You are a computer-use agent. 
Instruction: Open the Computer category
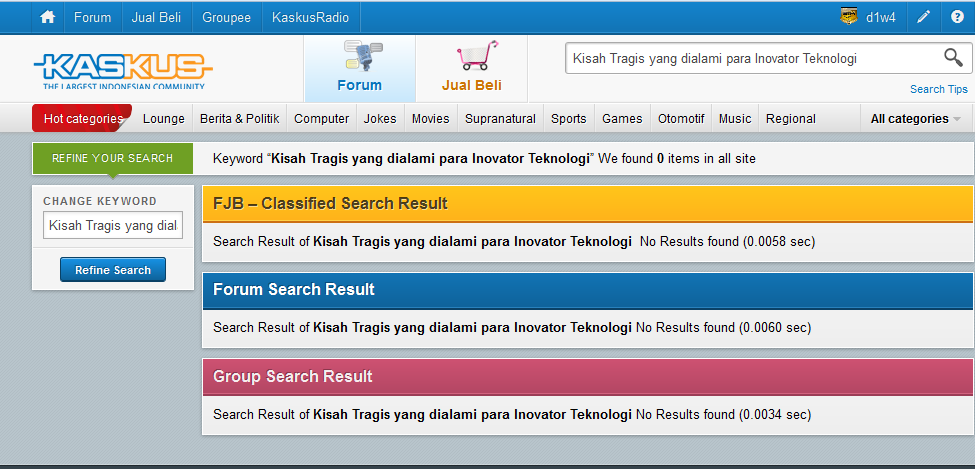321,119
